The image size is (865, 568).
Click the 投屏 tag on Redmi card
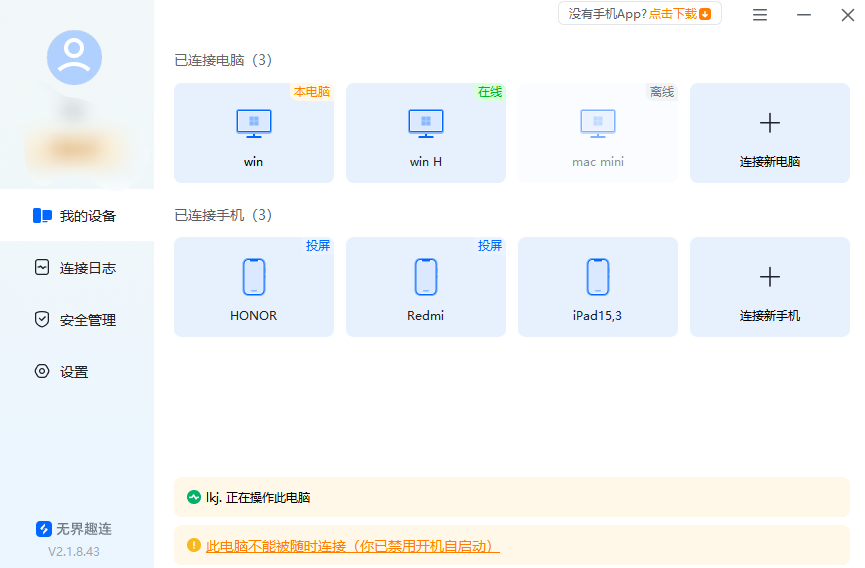[x=490, y=246]
